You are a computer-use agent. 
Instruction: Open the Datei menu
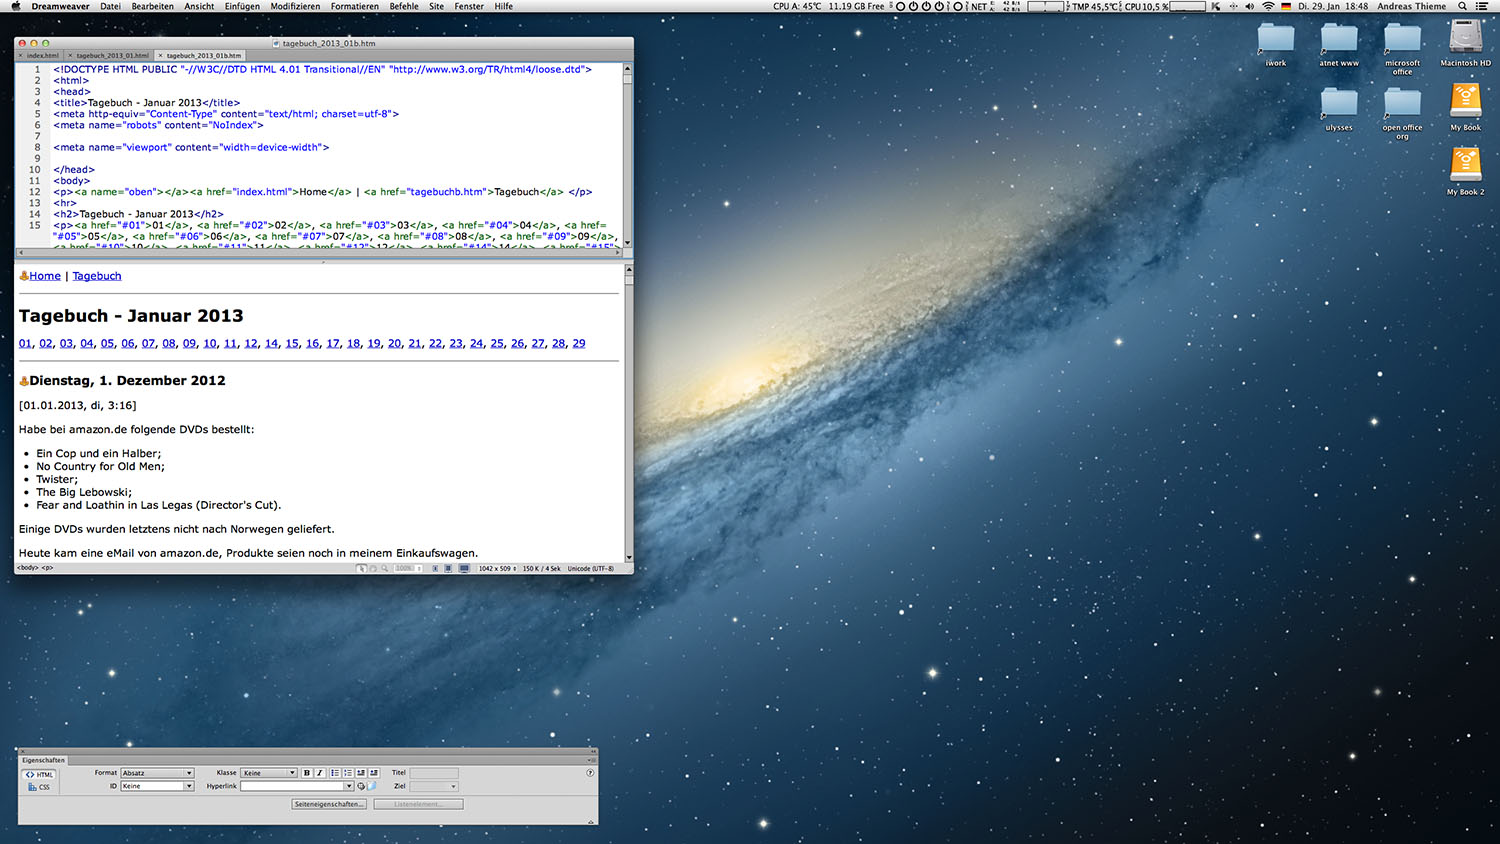[x=110, y=6]
